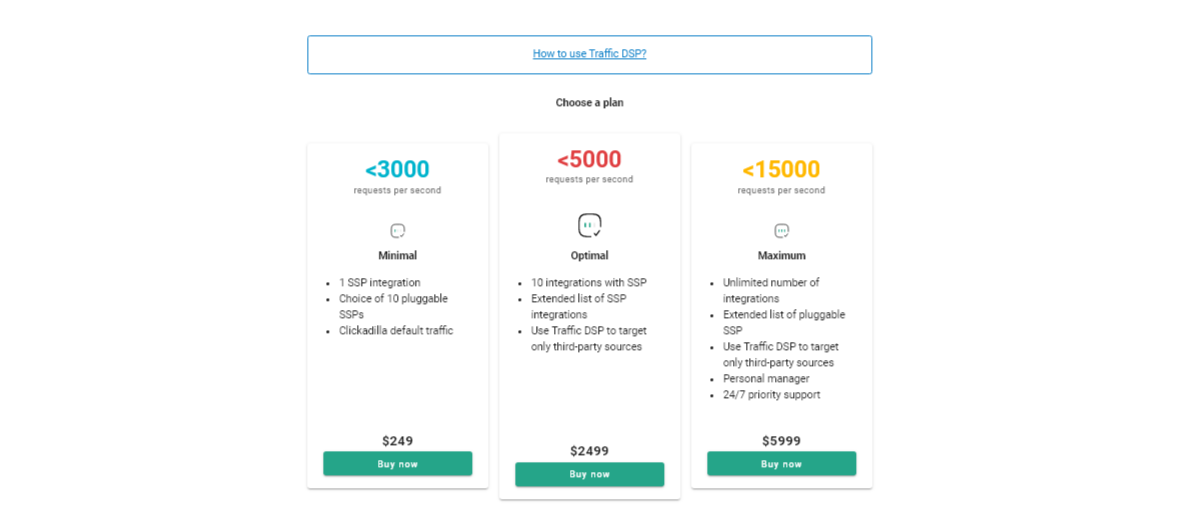Click the <3000 requests per second heading
The width and height of the screenshot is (1199, 531).
[x=397, y=170]
